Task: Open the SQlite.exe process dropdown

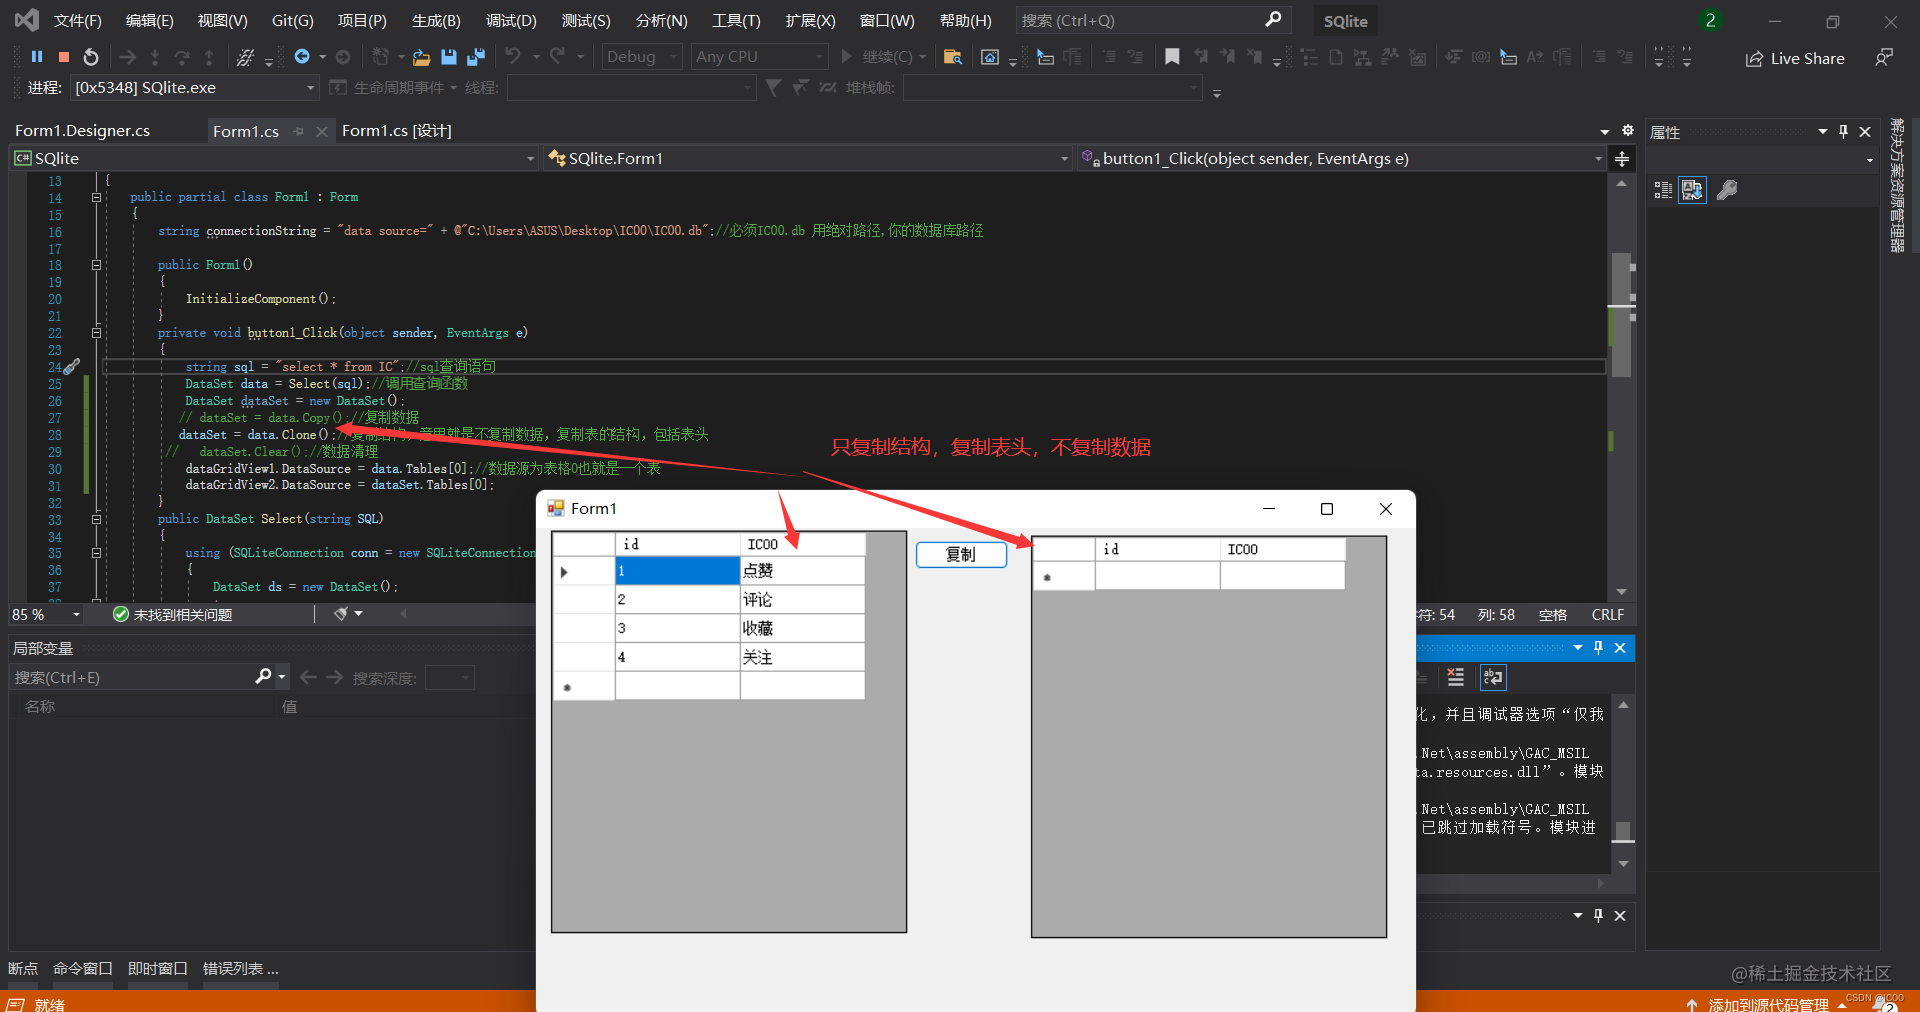Action: [195, 88]
